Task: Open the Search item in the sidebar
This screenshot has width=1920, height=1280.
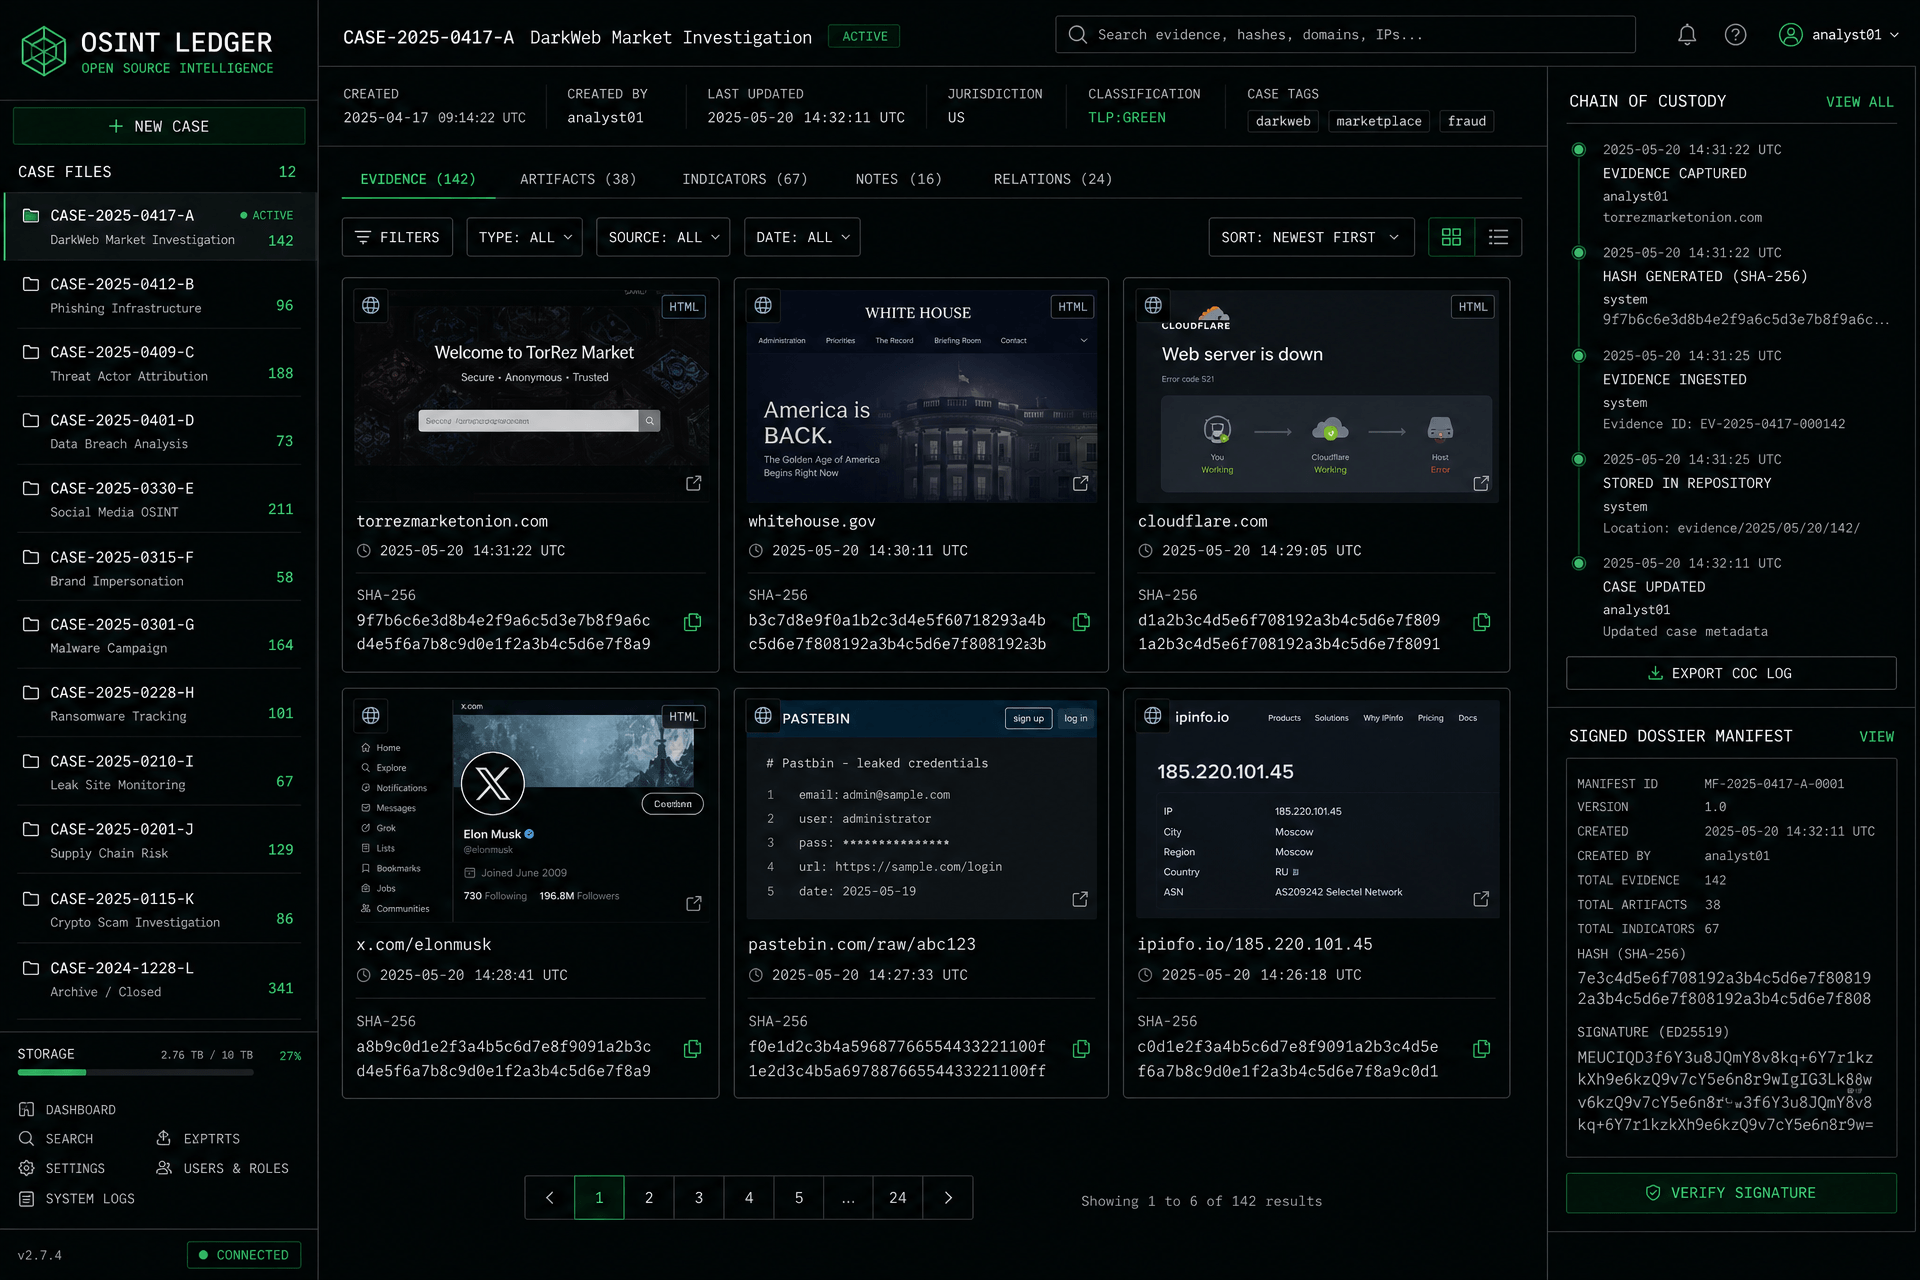Action: [56, 1139]
